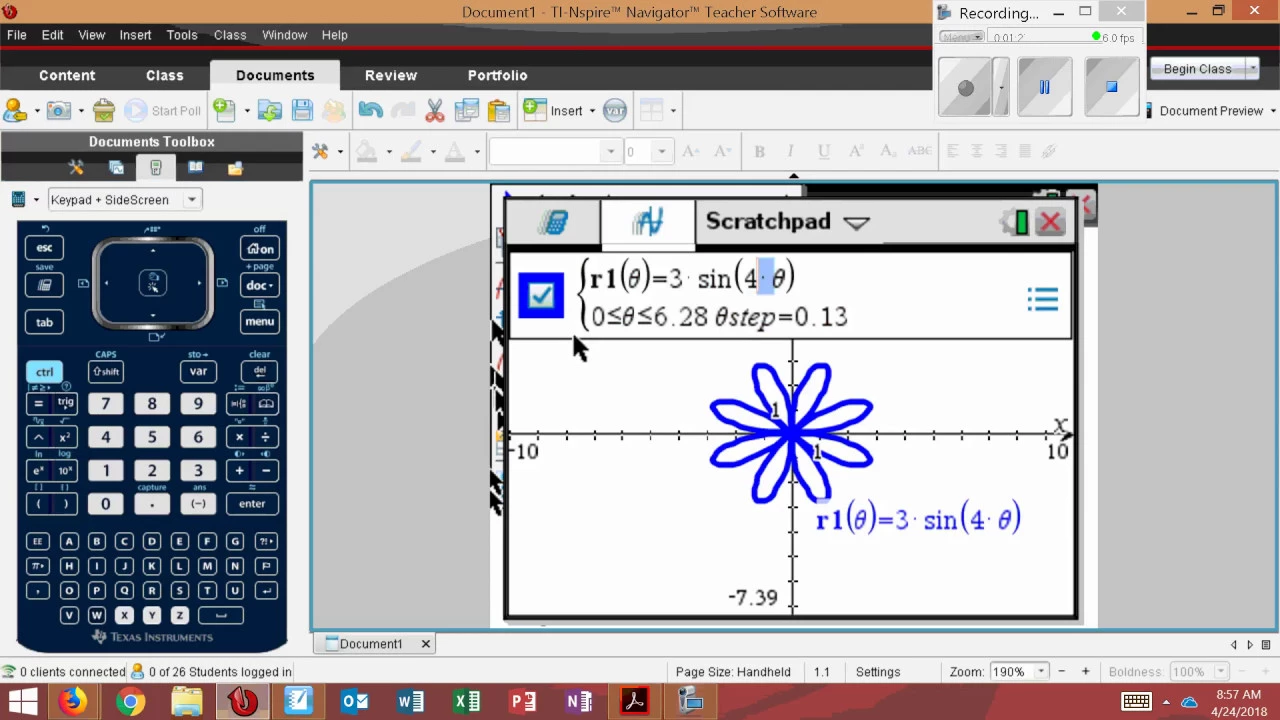Click the menu key on the keypad
This screenshot has width=1280, height=720.
[x=259, y=322]
